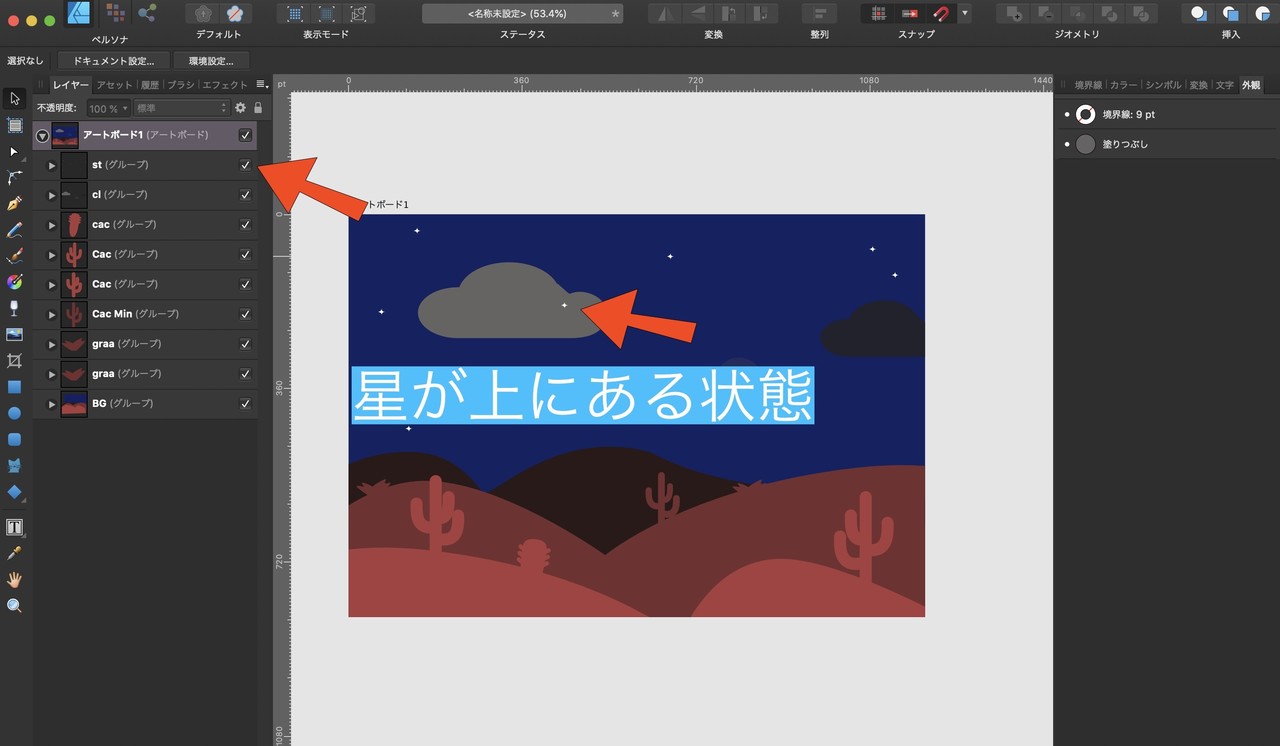
Task: Open the layers panel options menu
Action: click(261, 85)
